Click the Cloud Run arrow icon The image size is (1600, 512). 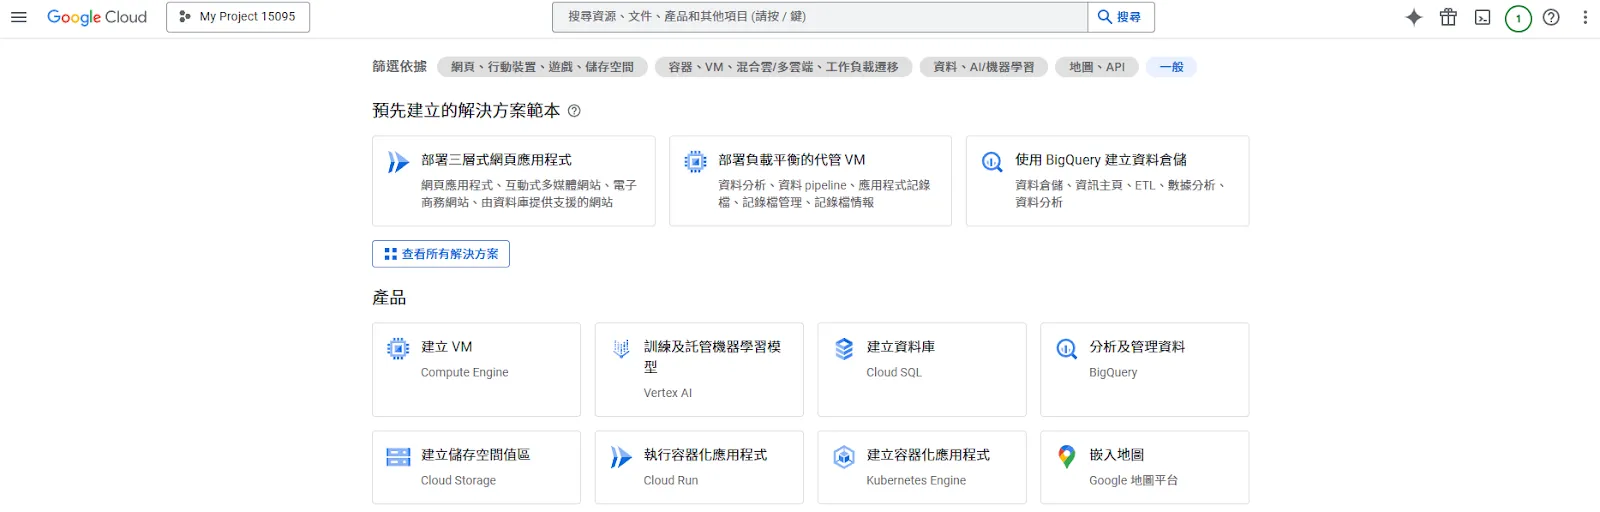621,457
